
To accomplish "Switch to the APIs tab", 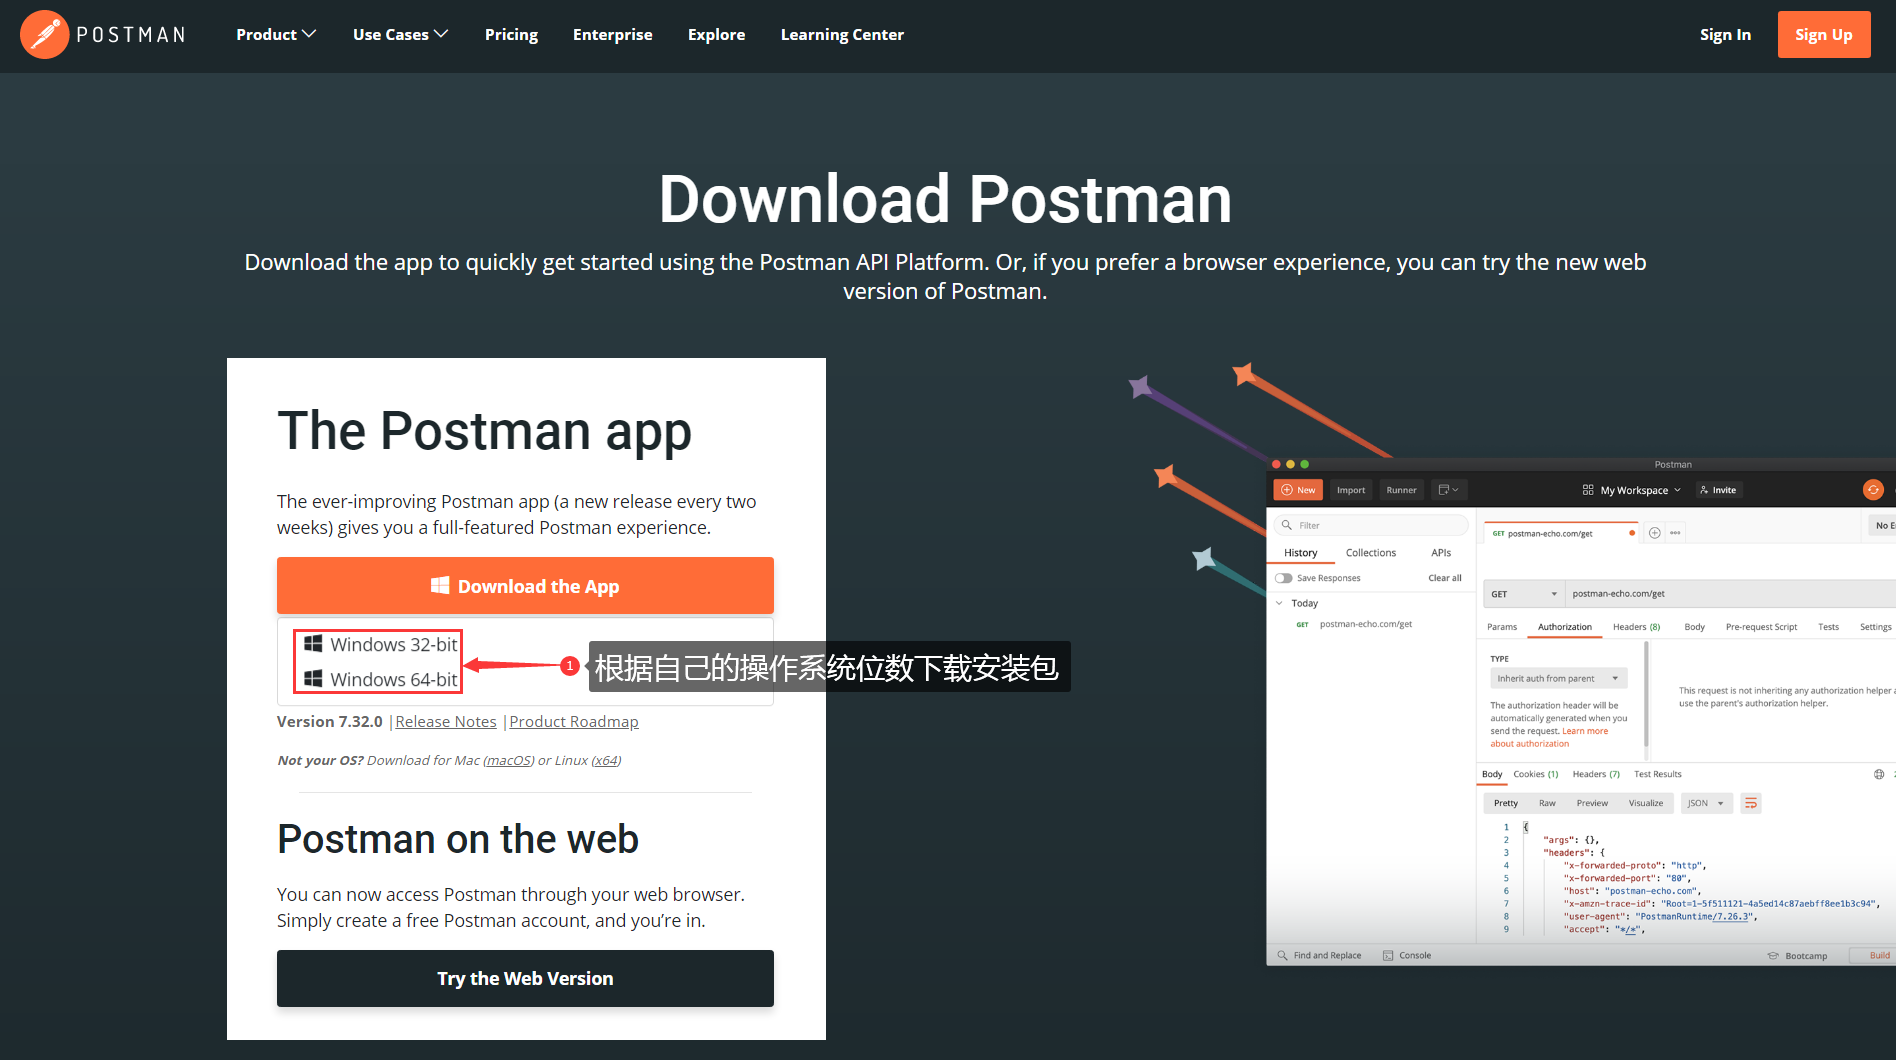I will (x=1440, y=553).
